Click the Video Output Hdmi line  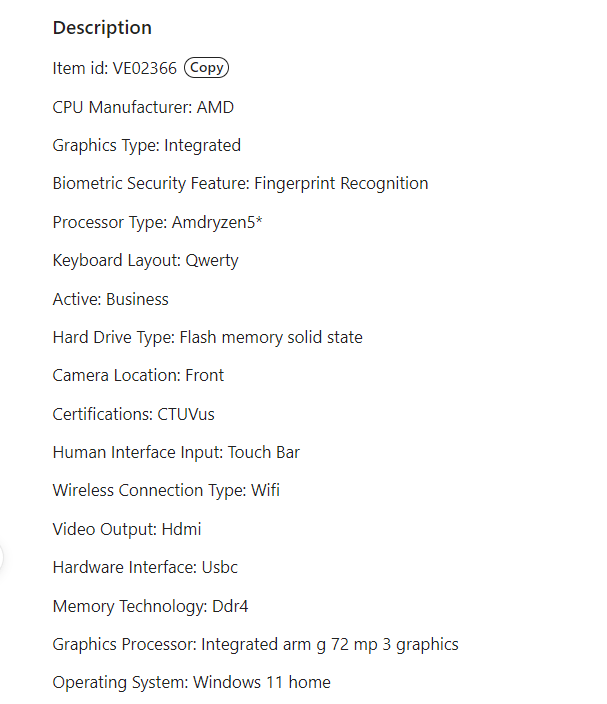(x=127, y=529)
